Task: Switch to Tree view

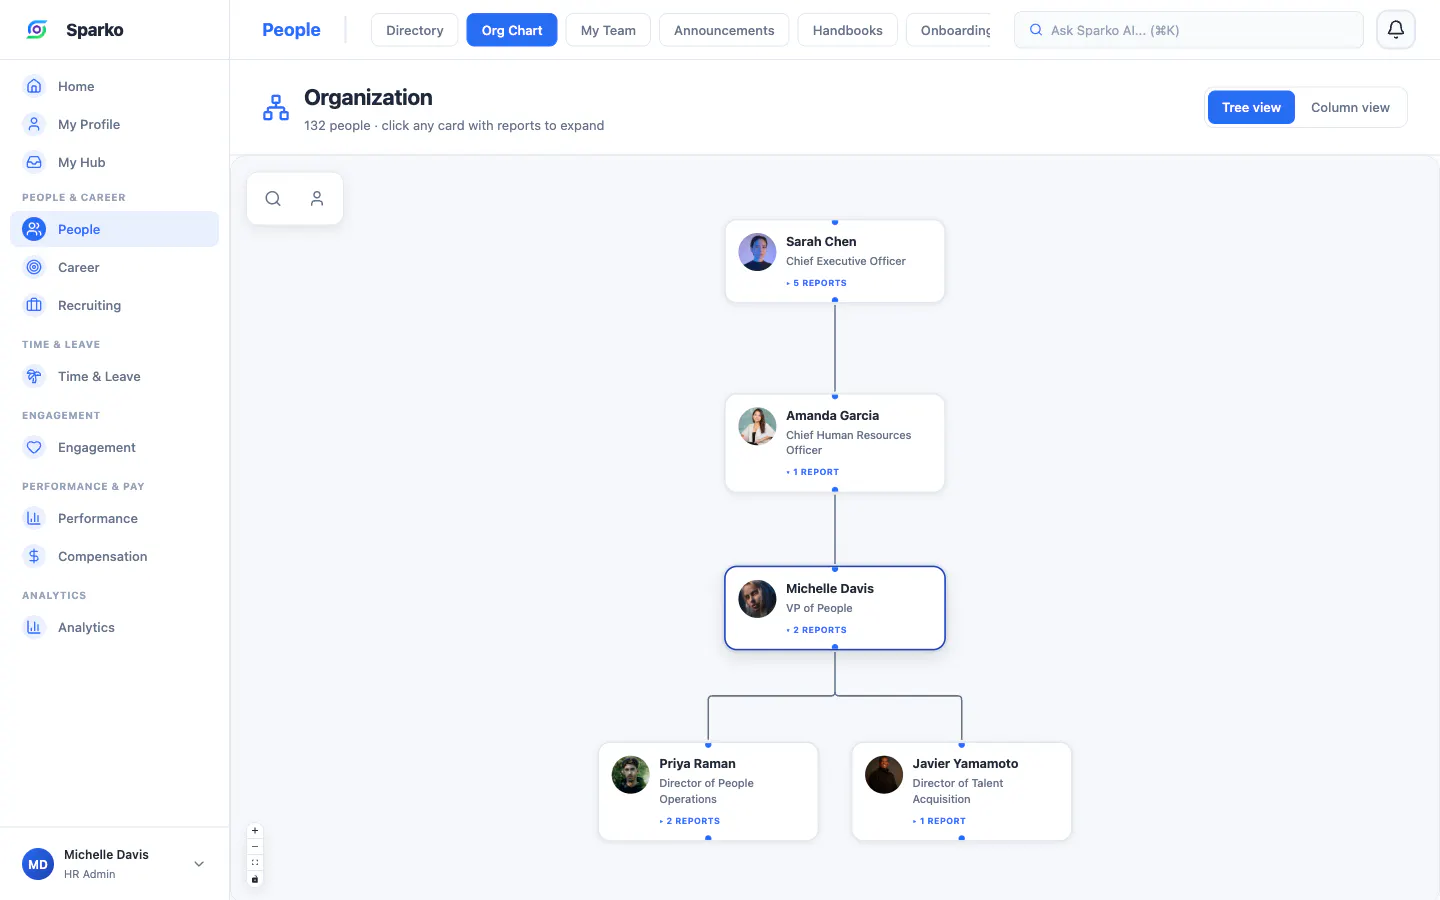Action: tap(1251, 107)
